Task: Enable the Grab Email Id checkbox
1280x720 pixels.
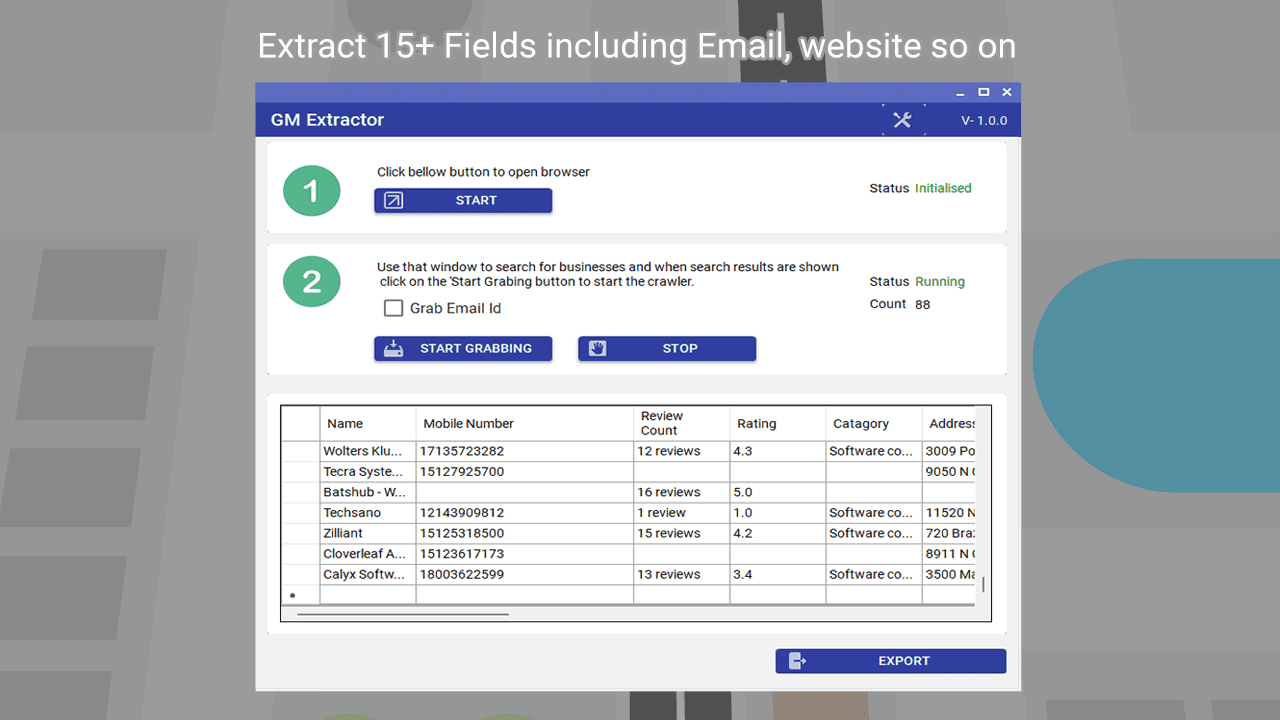Action: tap(394, 308)
